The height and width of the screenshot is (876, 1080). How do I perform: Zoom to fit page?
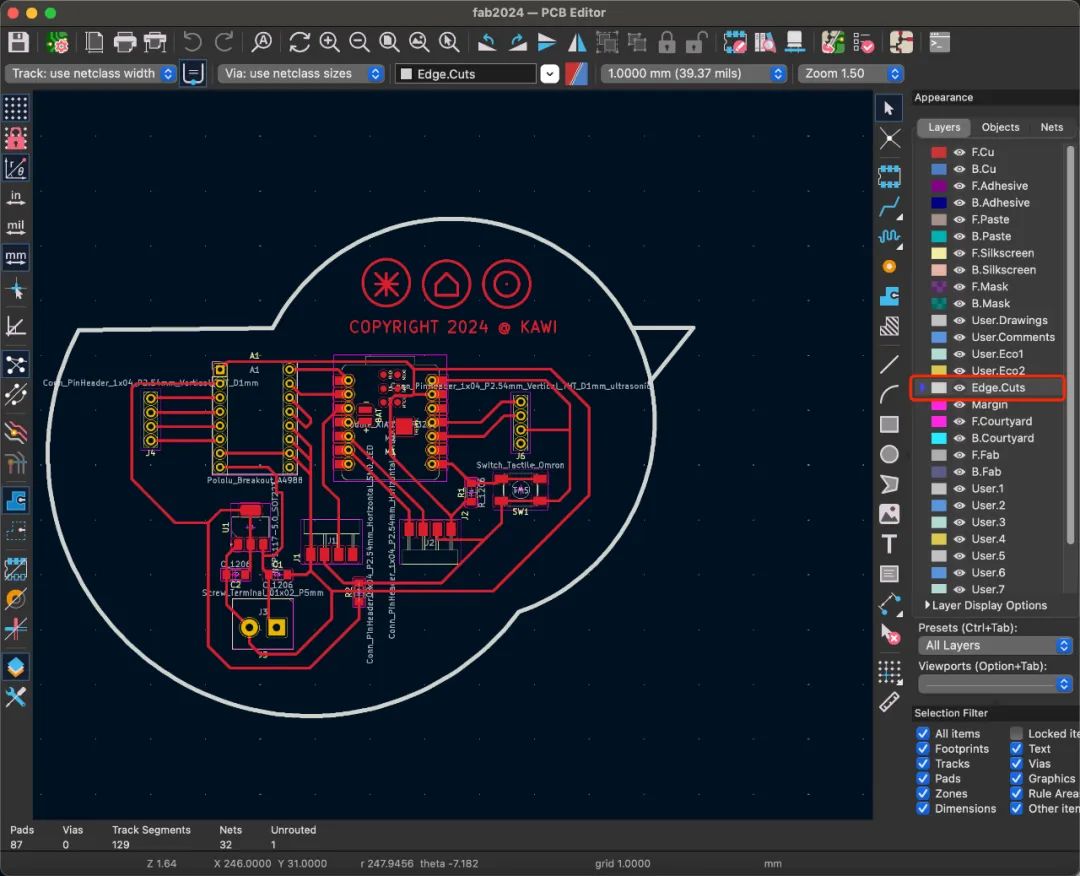click(390, 43)
